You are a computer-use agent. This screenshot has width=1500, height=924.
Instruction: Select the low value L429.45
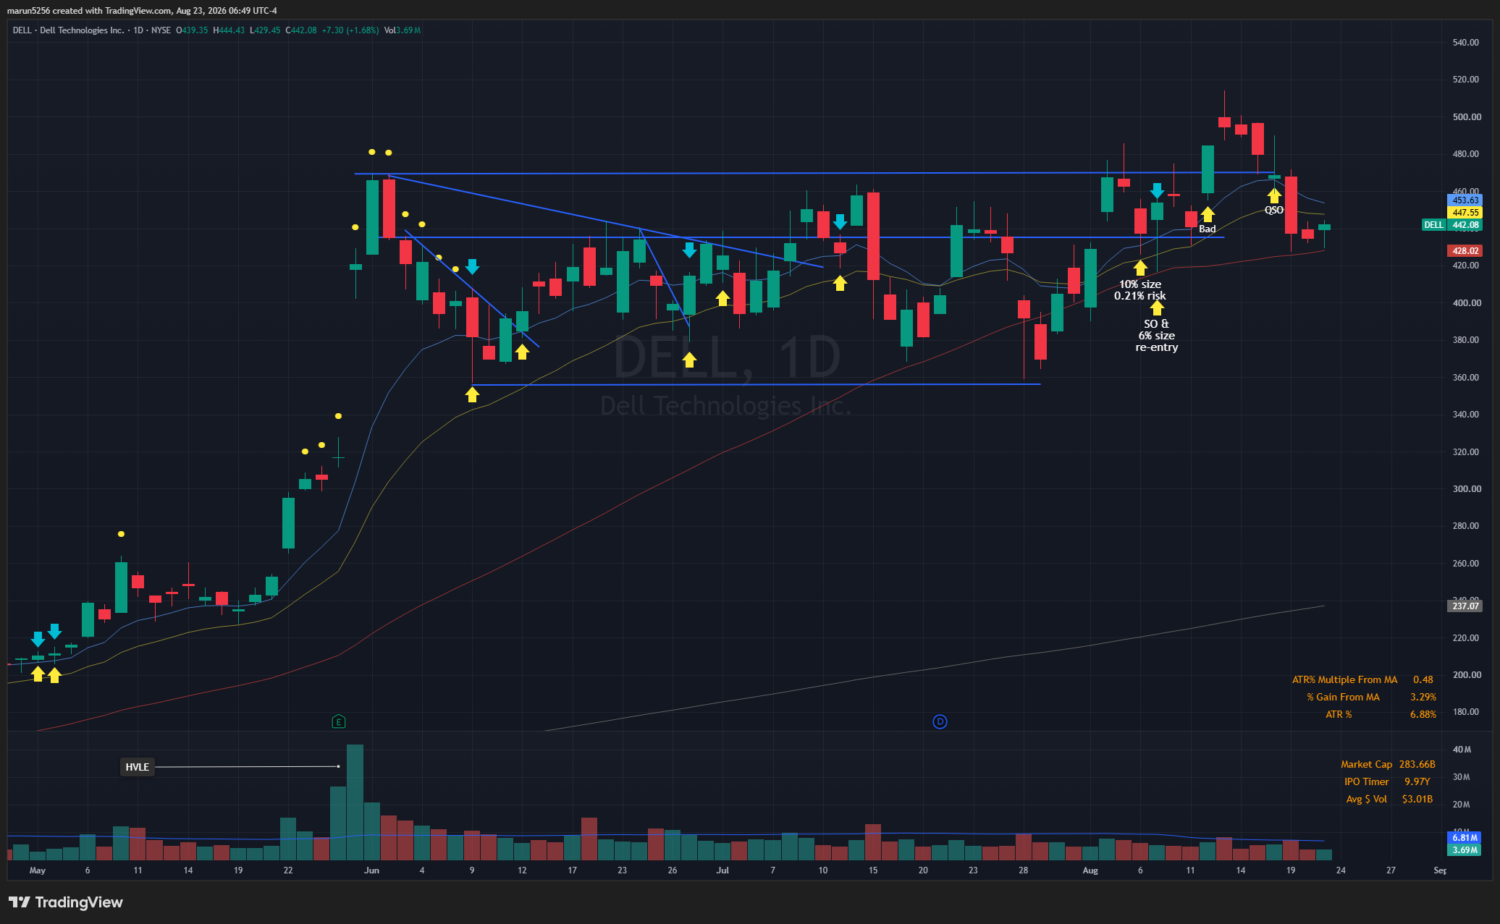tap(266, 30)
